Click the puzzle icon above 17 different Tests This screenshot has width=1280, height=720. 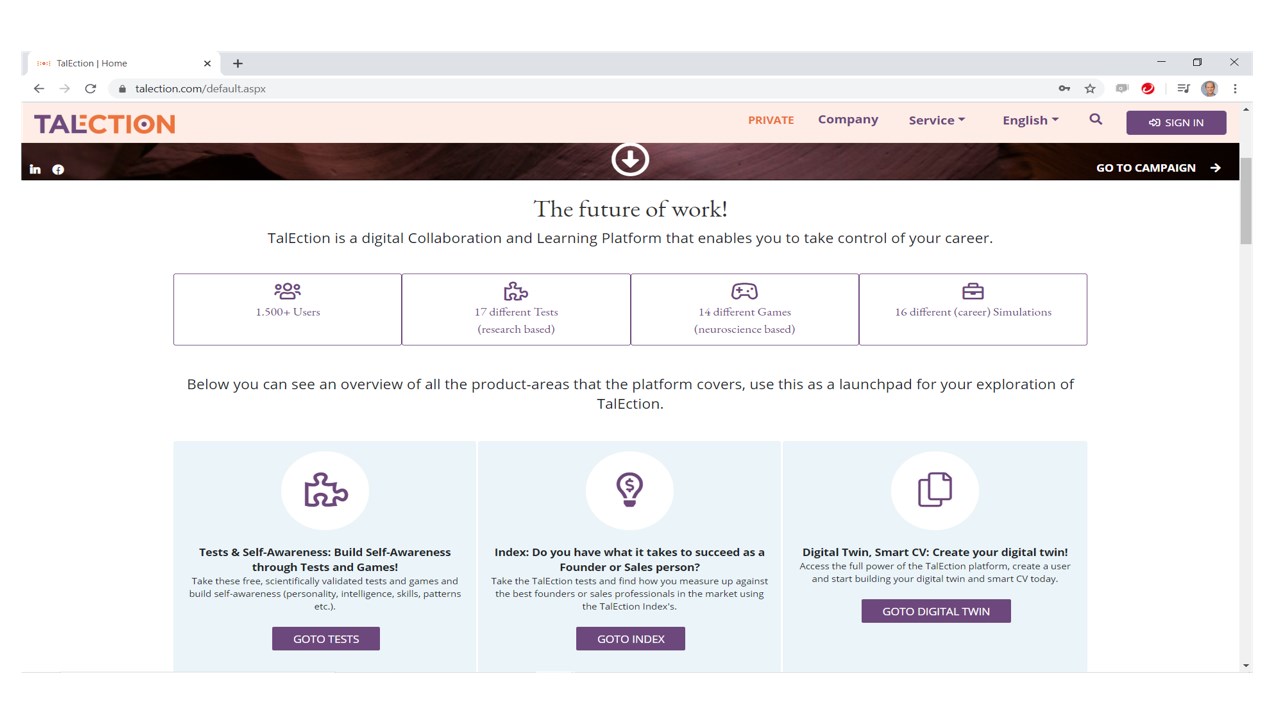pos(516,291)
